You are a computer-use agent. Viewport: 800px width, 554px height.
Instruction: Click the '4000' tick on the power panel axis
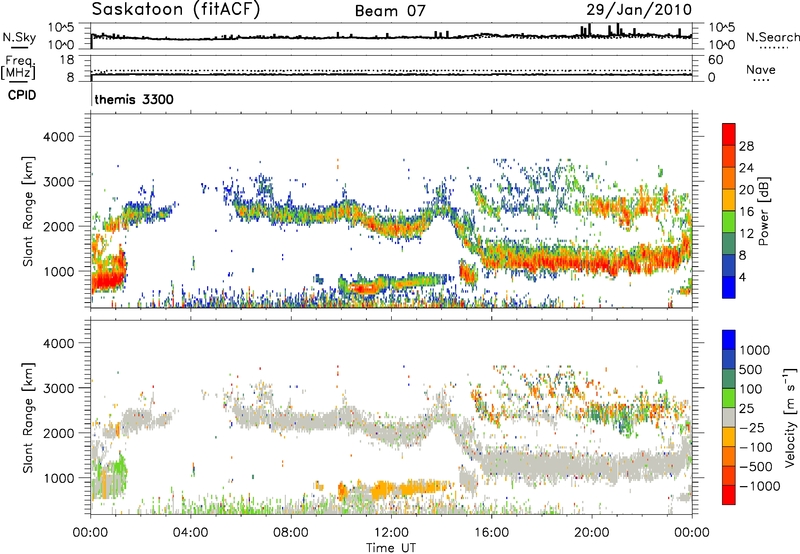click(x=59, y=137)
